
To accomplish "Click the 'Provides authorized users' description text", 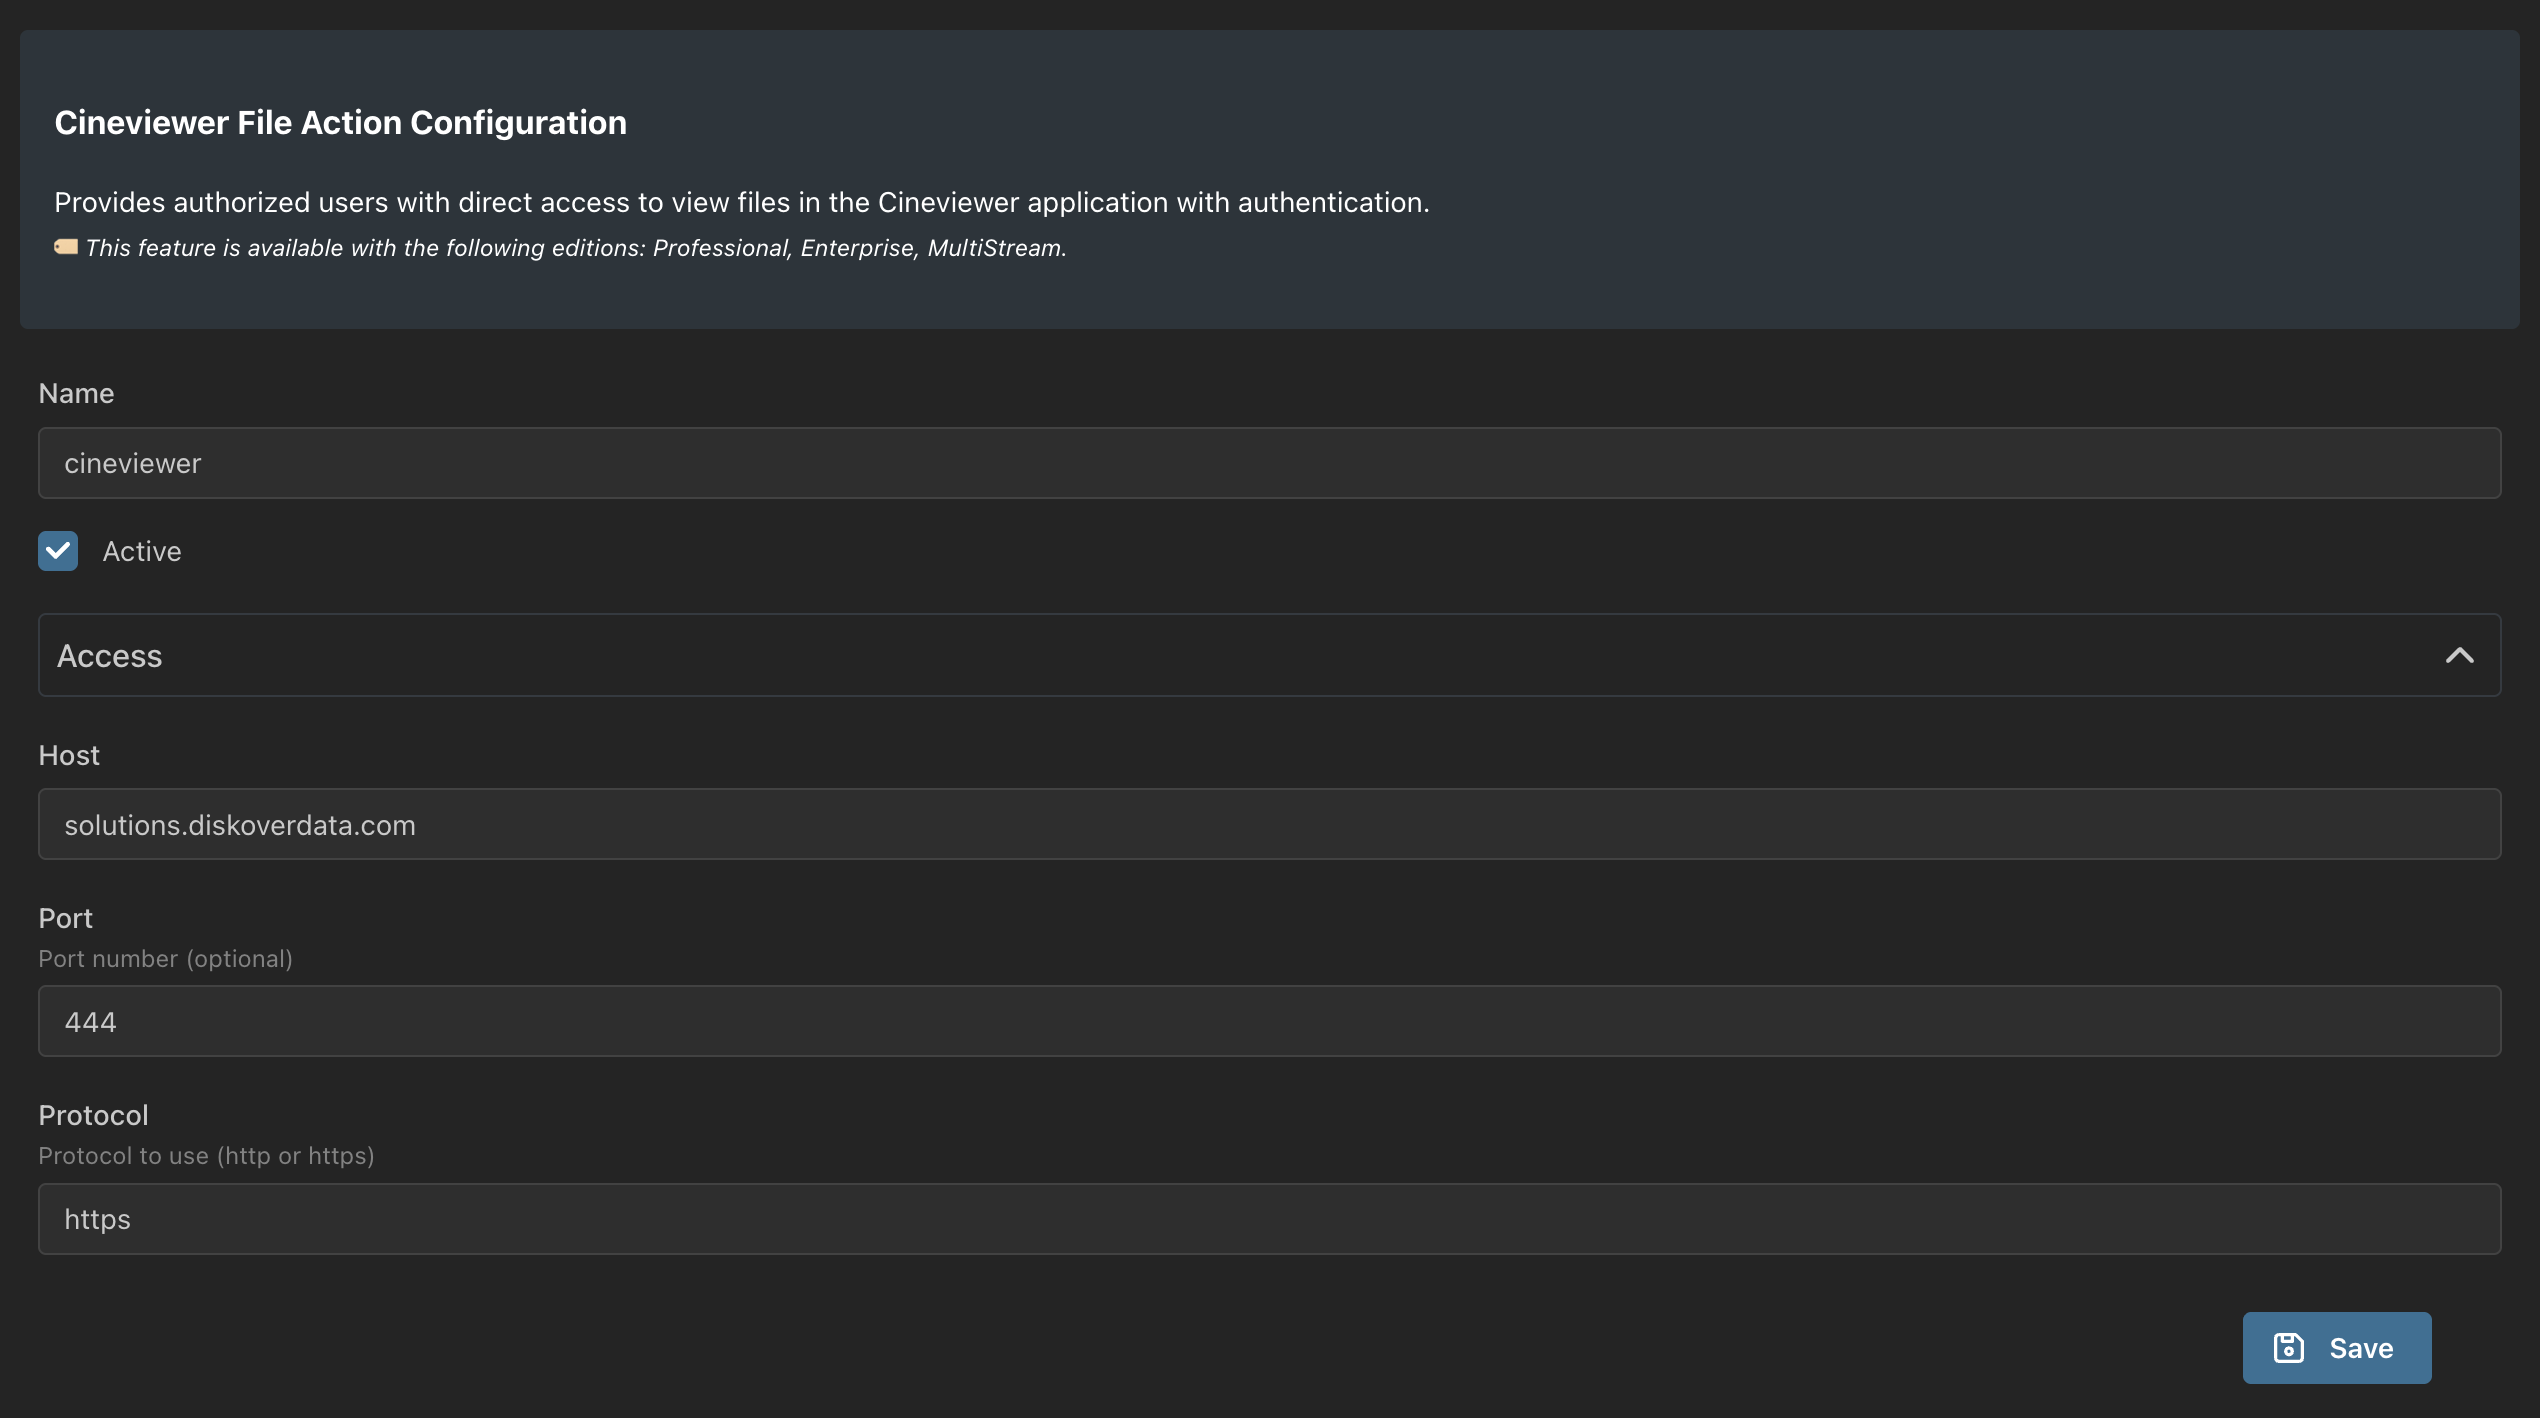I will [742, 202].
